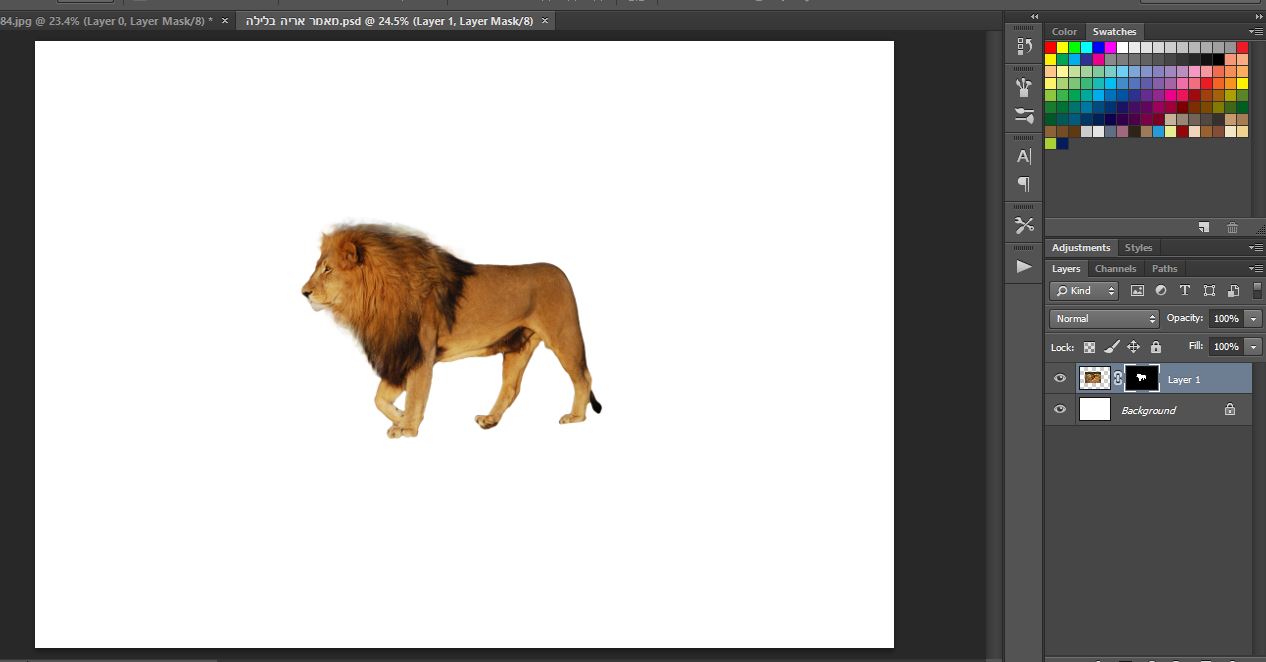The image size is (1266, 662).
Task: Open the History panel icon
Action: coord(1024,46)
